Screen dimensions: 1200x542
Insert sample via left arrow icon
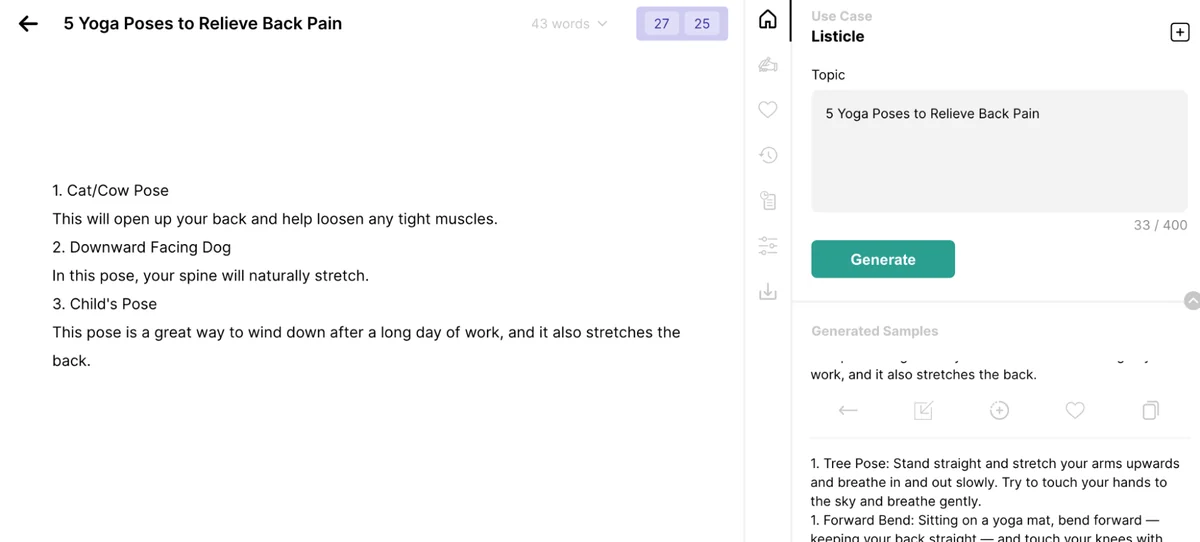pyautogui.click(x=848, y=410)
